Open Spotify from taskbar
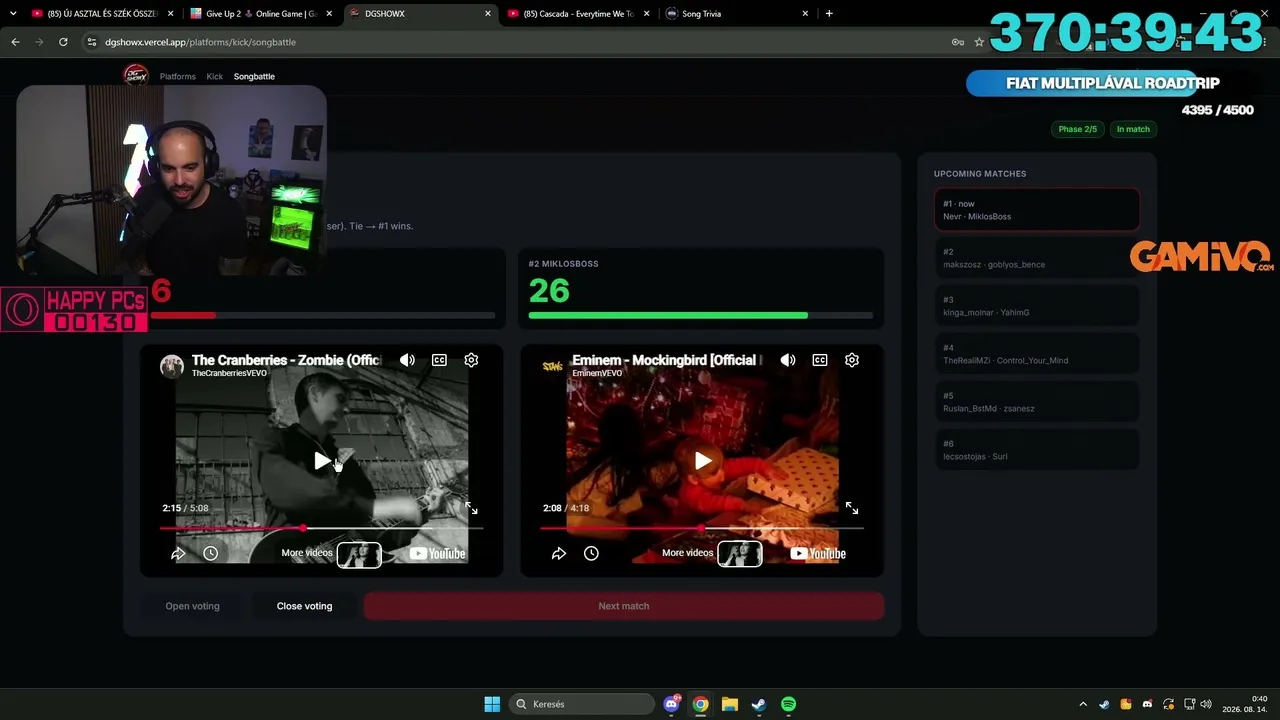 [788, 704]
